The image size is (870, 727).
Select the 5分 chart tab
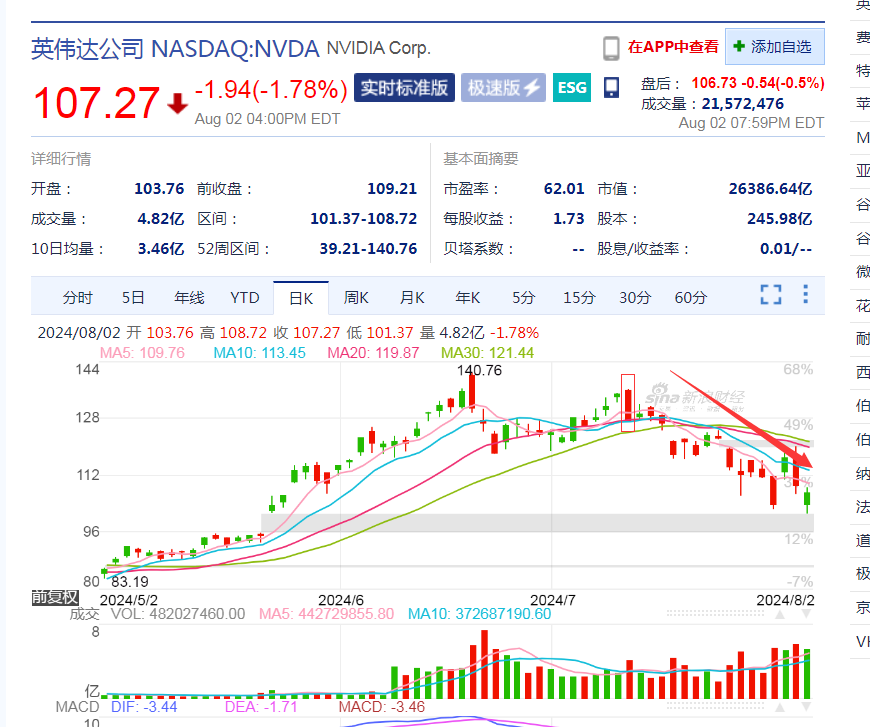[x=523, y=298]
